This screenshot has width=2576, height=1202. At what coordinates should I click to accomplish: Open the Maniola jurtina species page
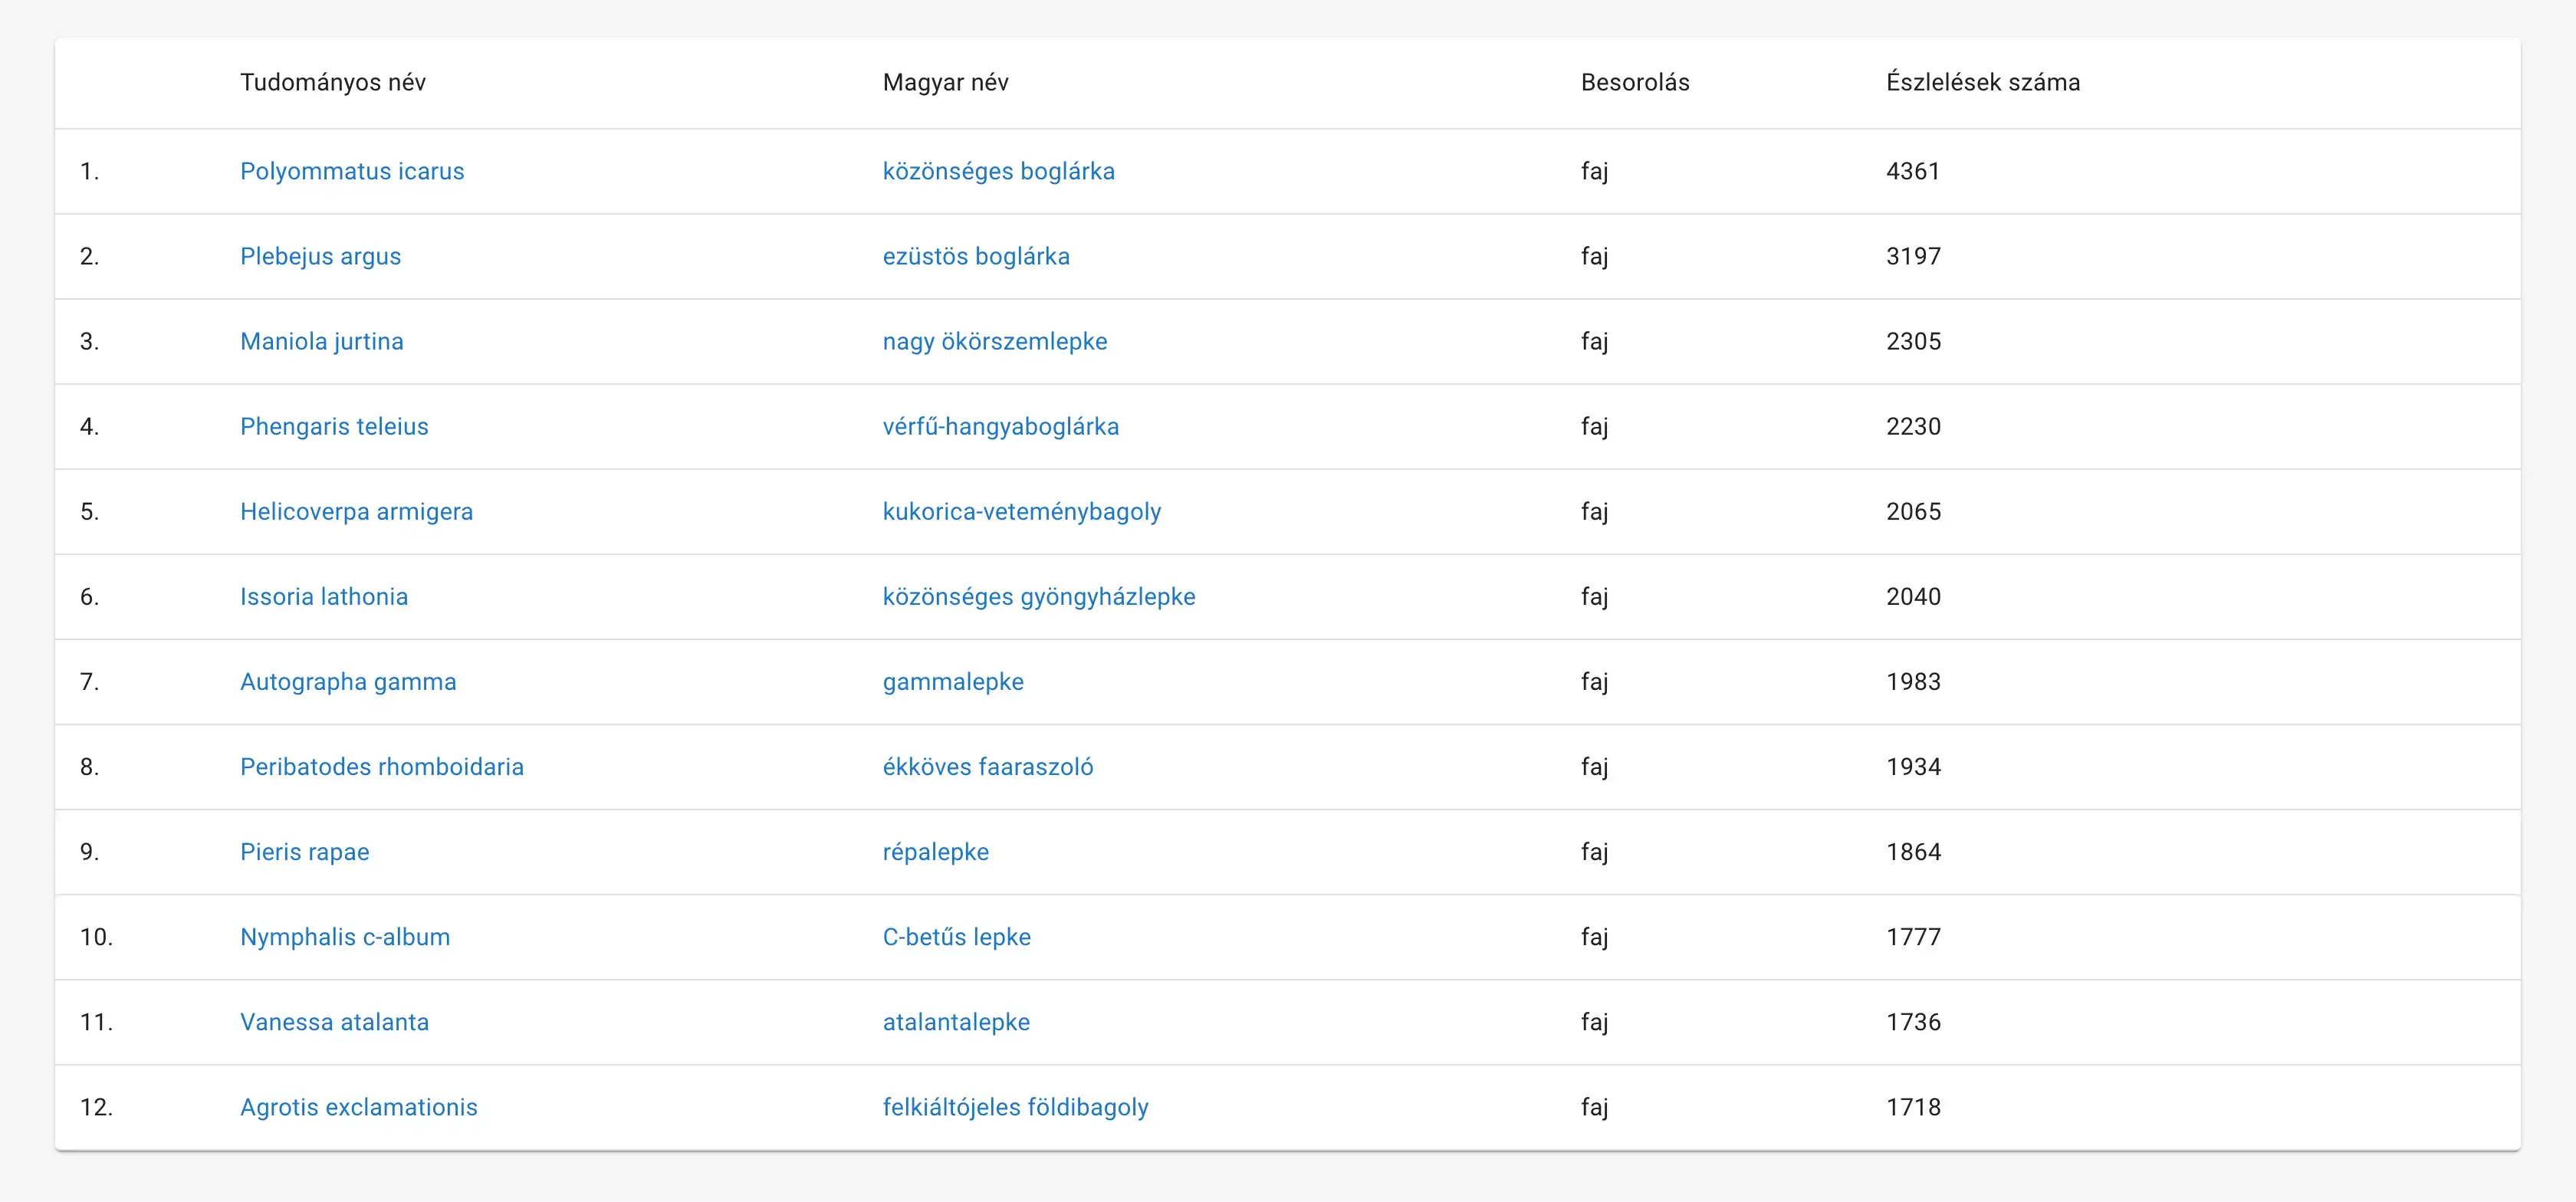[x=321, y=341]
